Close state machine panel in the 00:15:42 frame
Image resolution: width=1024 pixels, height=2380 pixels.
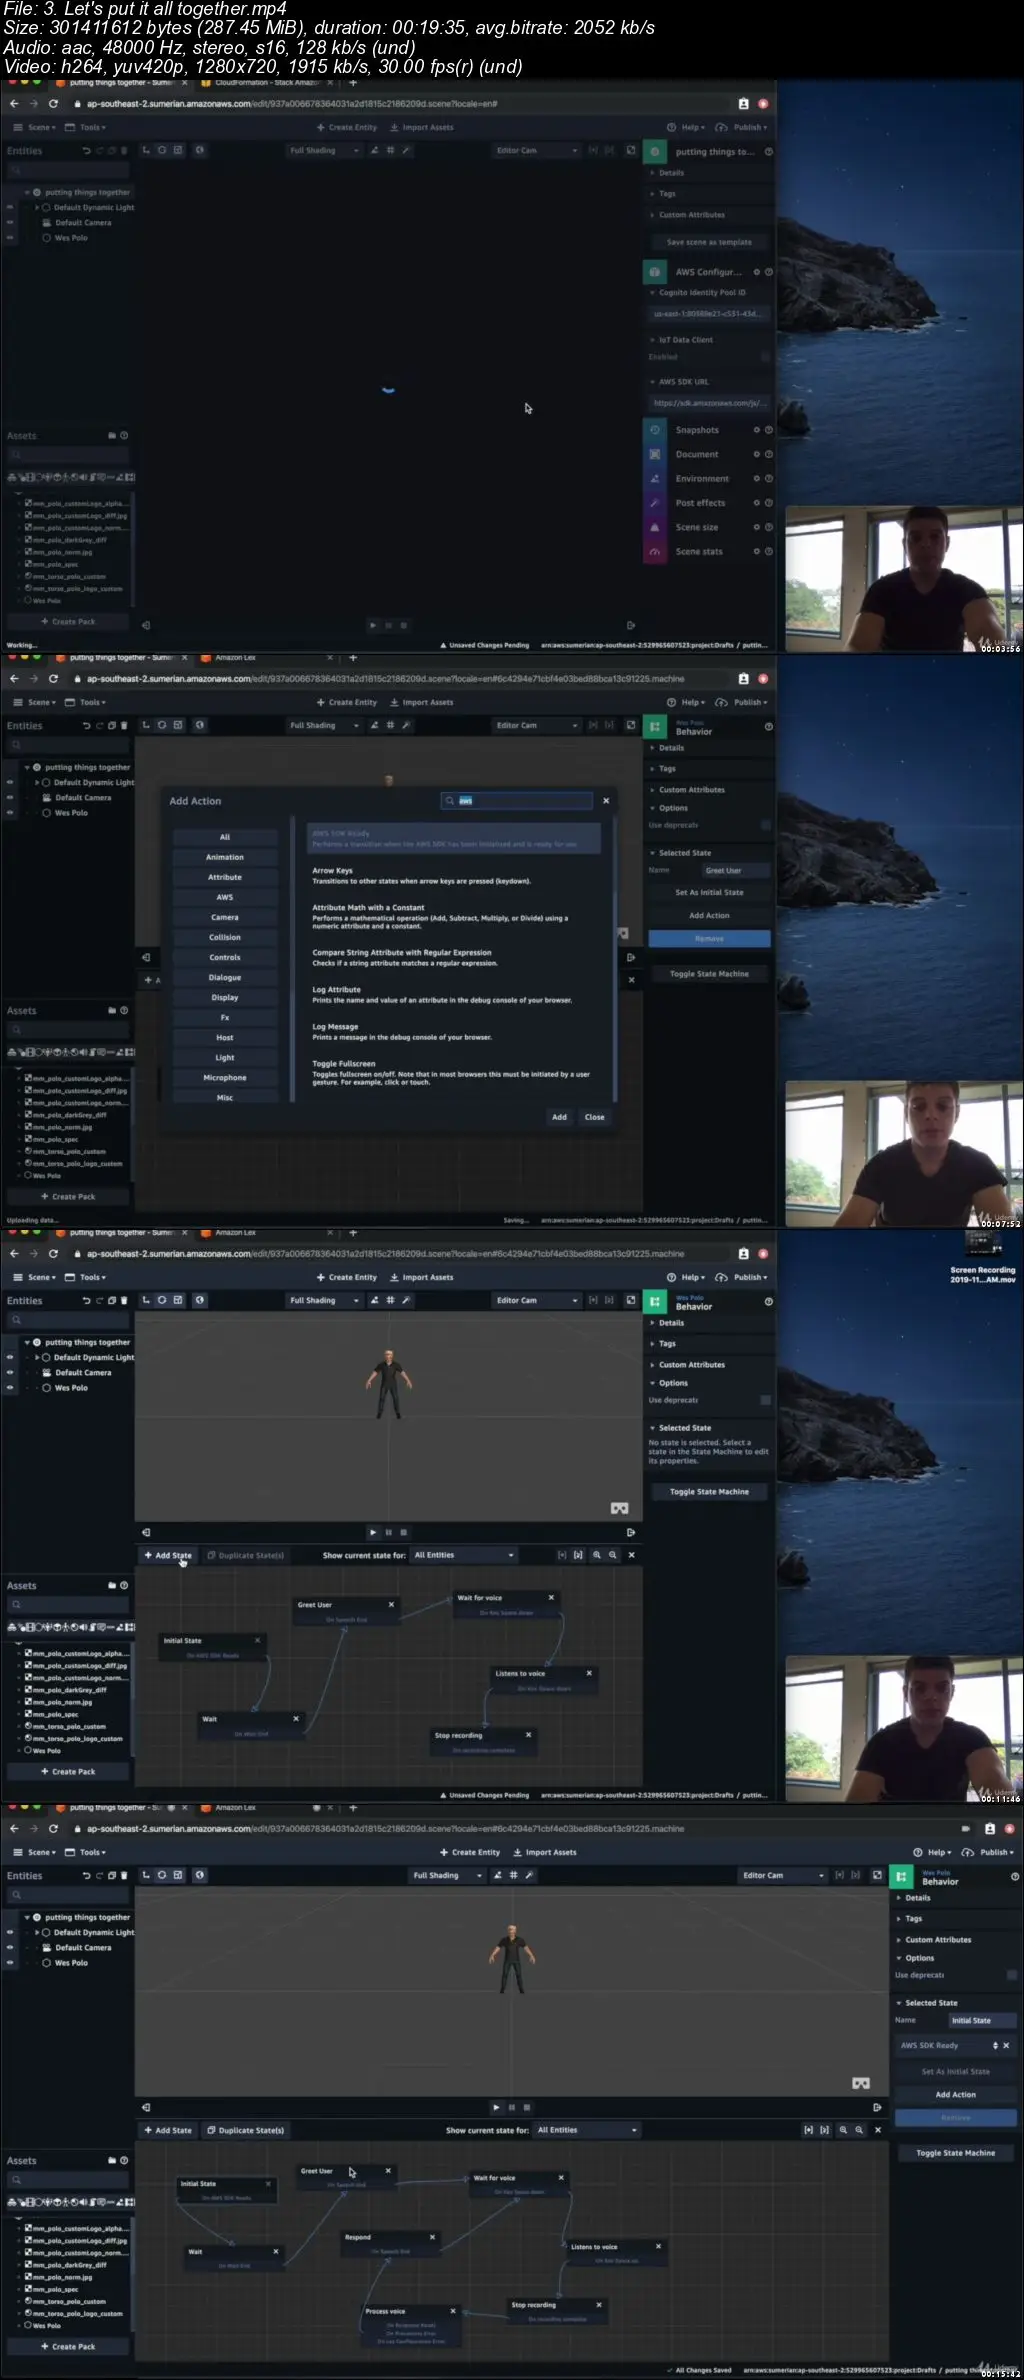pyautogui.click(x=878, y=2130)
